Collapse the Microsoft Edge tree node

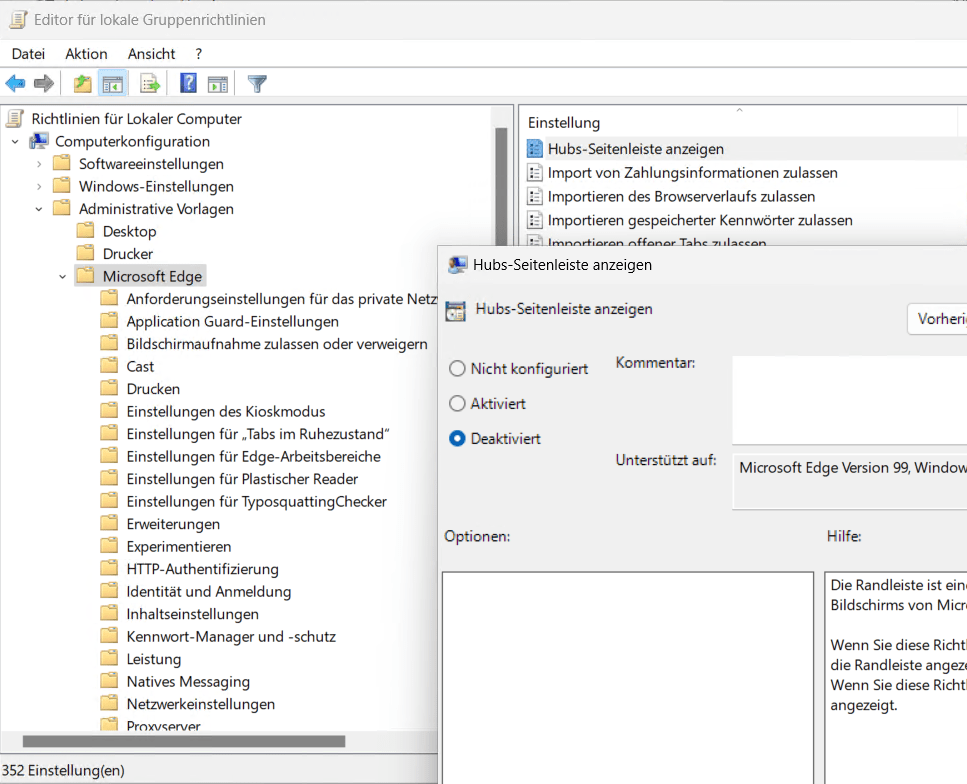pos(62,276)
